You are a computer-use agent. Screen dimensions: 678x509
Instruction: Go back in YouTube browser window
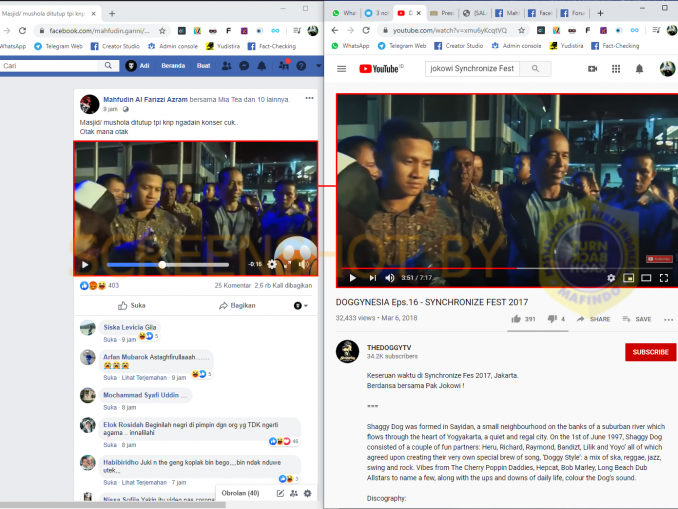(335, 30)
